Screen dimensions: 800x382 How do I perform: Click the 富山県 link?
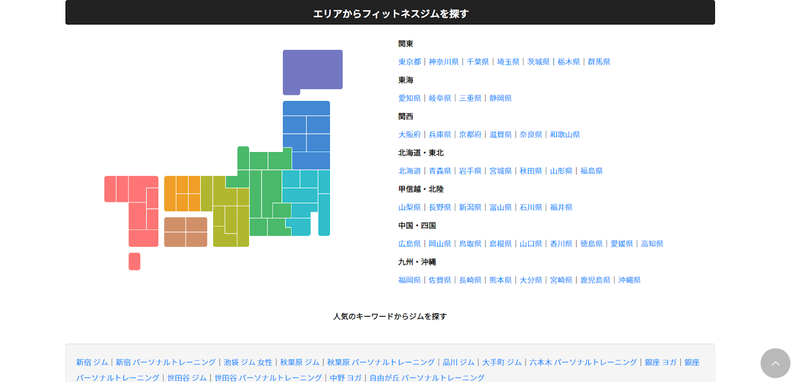tap(501, 208)
